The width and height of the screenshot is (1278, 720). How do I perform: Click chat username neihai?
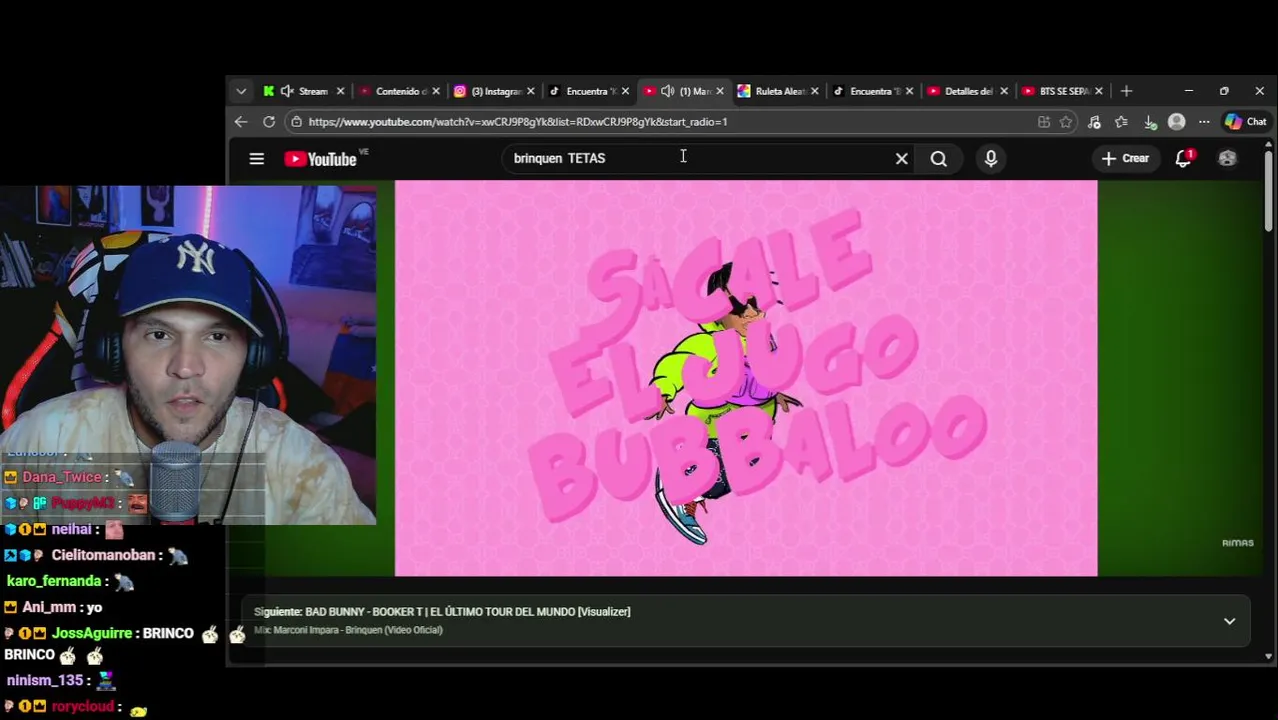(71, 529)
